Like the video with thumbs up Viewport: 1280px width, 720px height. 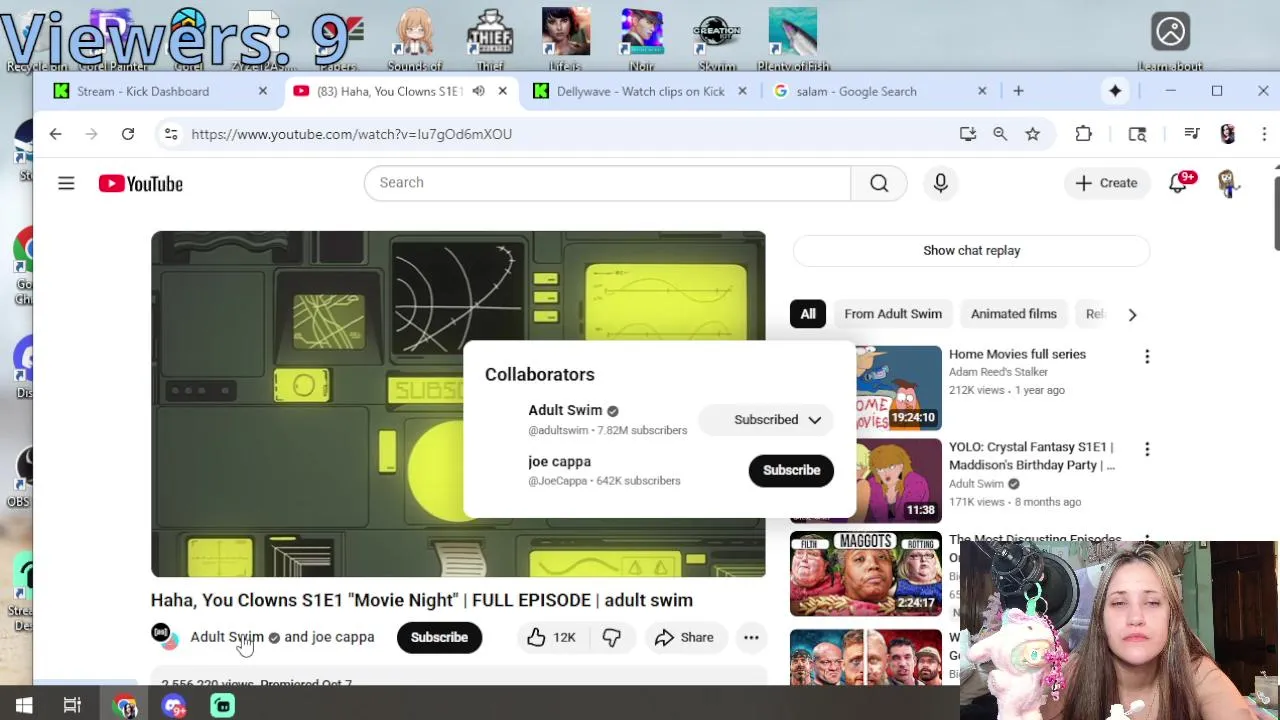coord(552,637)
